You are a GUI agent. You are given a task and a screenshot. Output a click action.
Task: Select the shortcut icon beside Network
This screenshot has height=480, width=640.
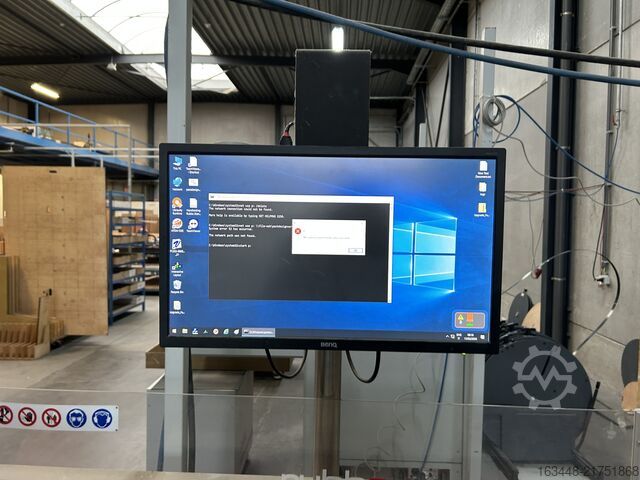[x=193, y=184]
